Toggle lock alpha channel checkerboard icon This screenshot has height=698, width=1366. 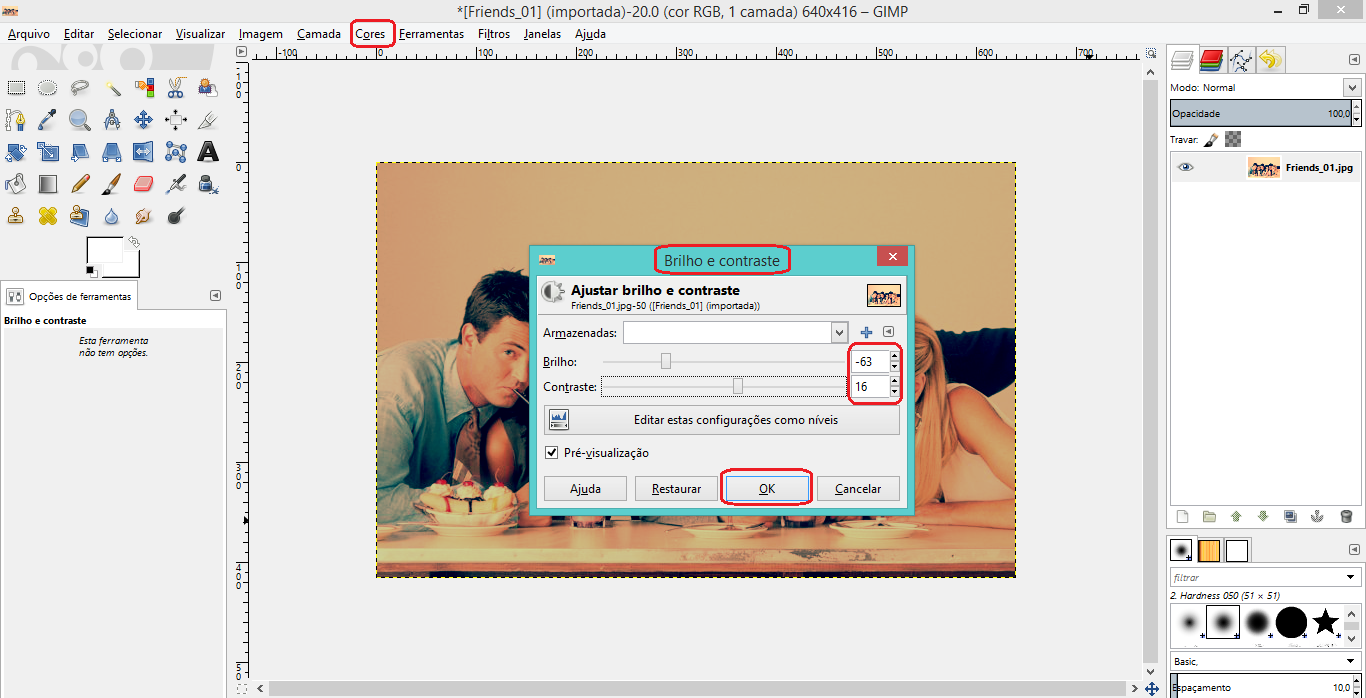click(x=1233, y=140)
